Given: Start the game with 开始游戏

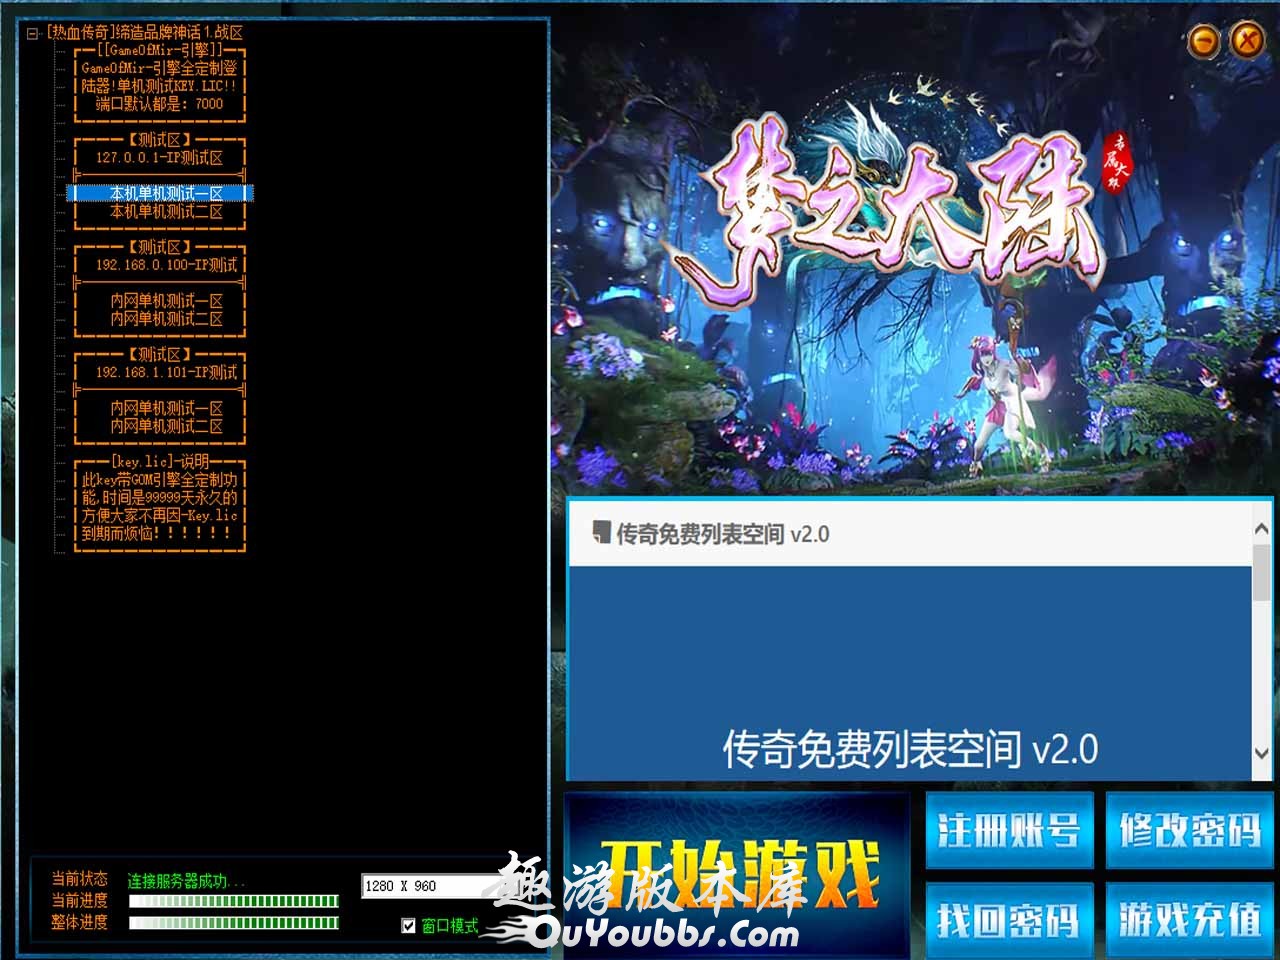Looking at the screenshot, I should tap(737, 873).
